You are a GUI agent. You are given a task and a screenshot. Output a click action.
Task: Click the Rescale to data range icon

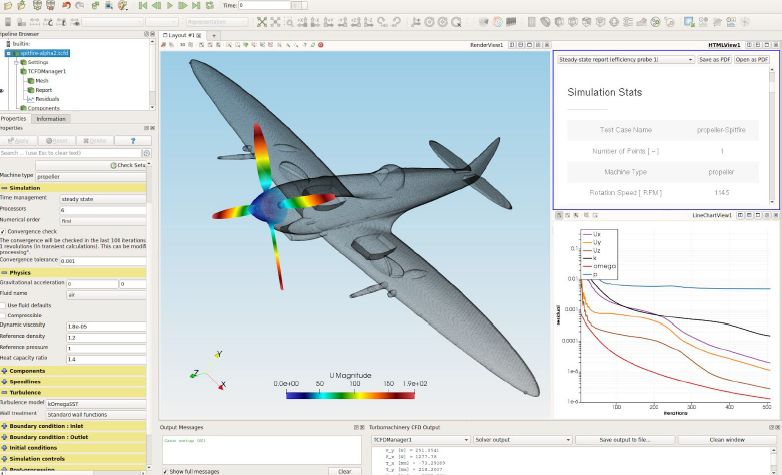click(35, 21)
